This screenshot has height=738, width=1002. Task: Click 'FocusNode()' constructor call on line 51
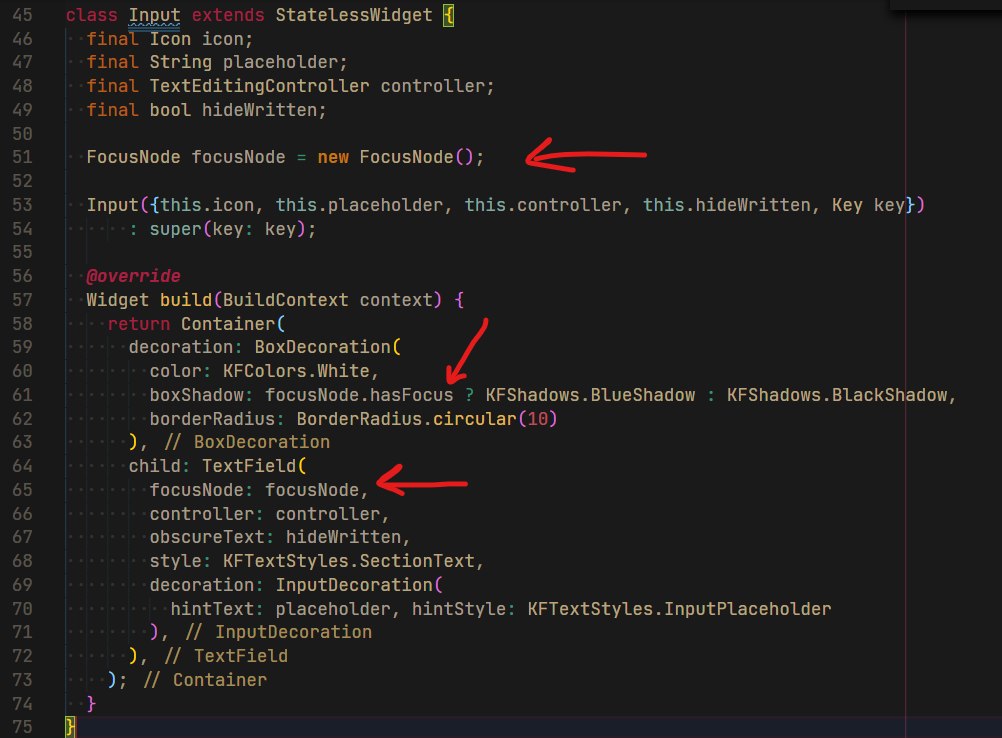coord(417,157)
